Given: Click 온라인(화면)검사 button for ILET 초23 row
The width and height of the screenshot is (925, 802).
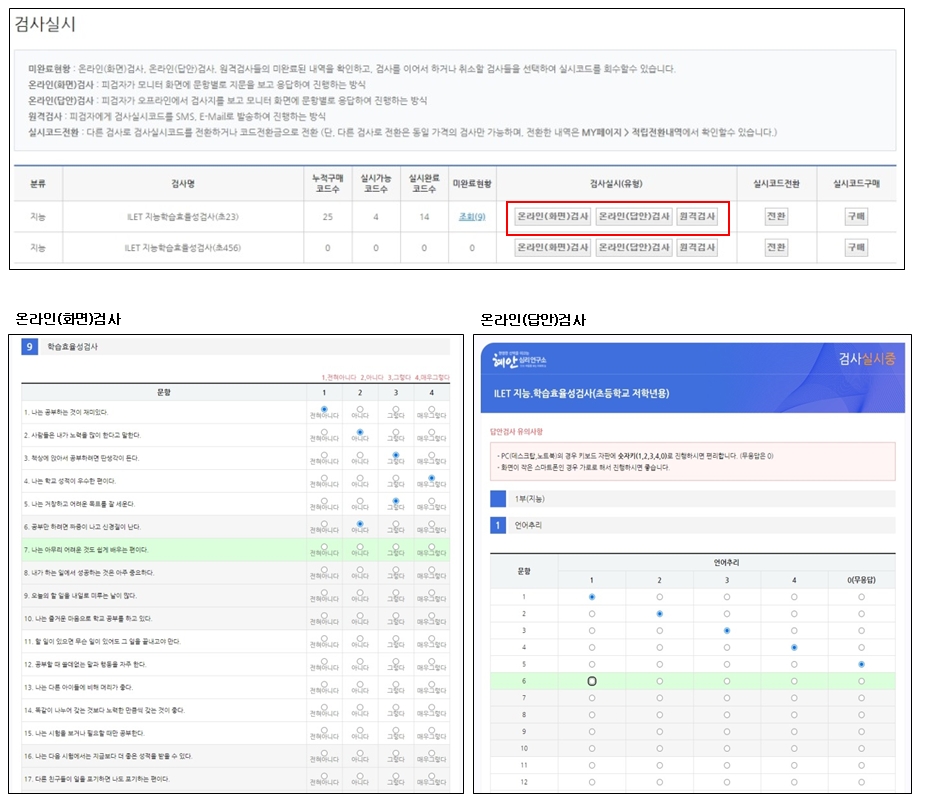Looking at the screenshot, I should point(552,217).
